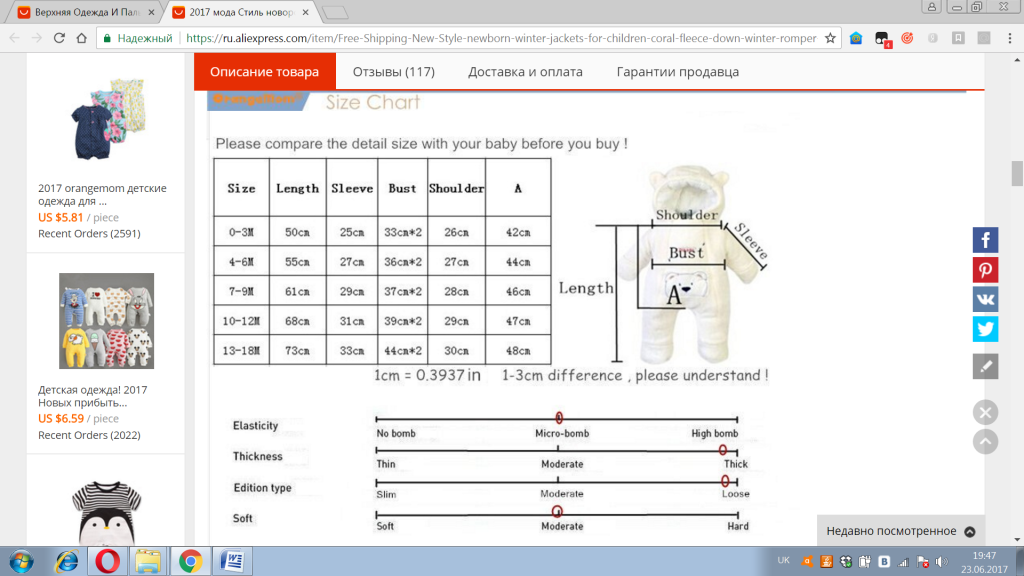Open the 2017 orangemom детские одежда link

pos(102,194)
